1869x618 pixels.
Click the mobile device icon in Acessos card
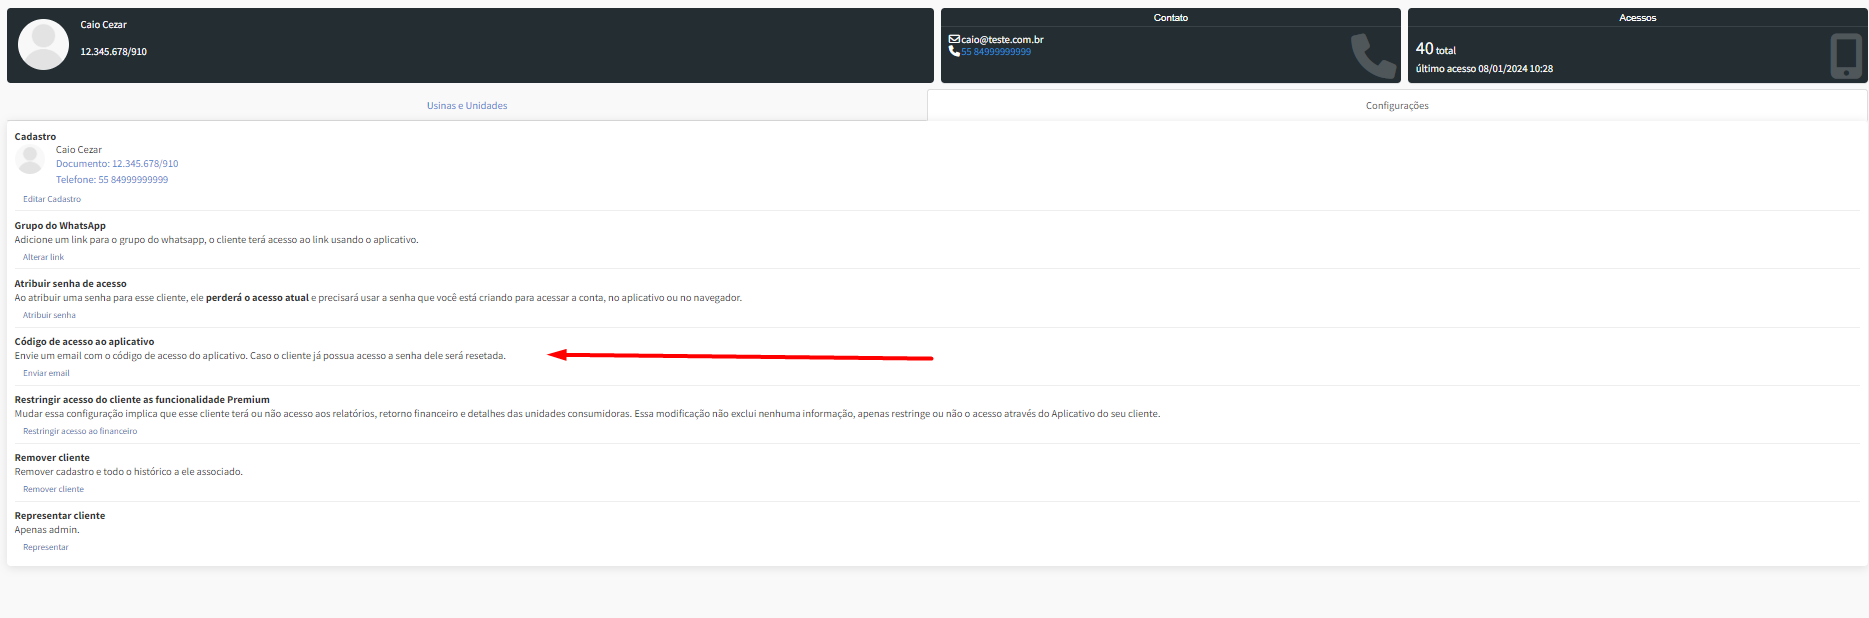(1845, 55)
